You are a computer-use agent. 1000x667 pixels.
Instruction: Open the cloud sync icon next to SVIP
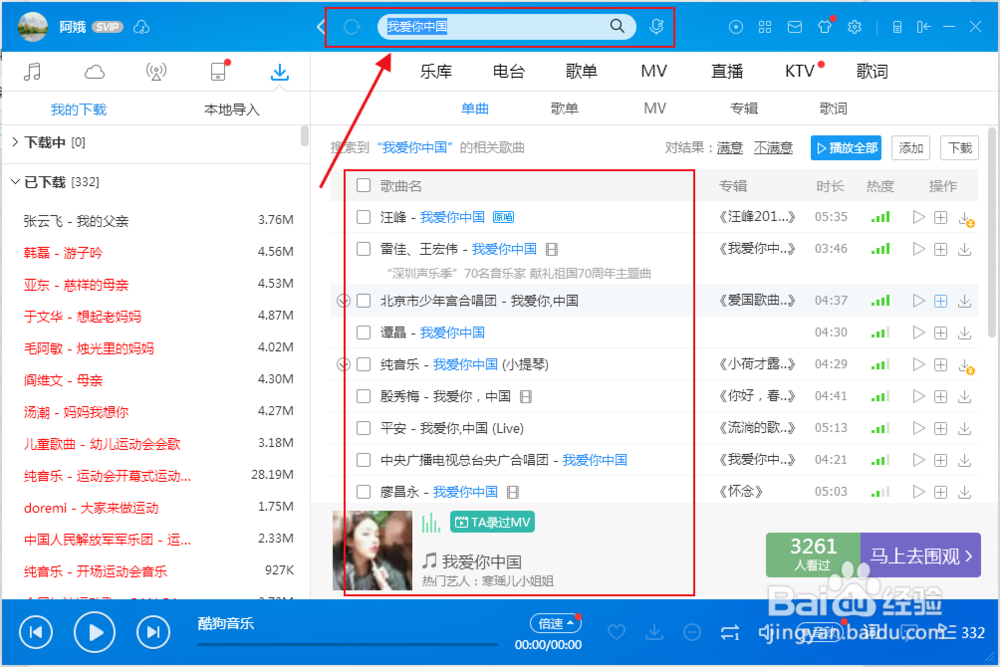click(x=142, y=27)
